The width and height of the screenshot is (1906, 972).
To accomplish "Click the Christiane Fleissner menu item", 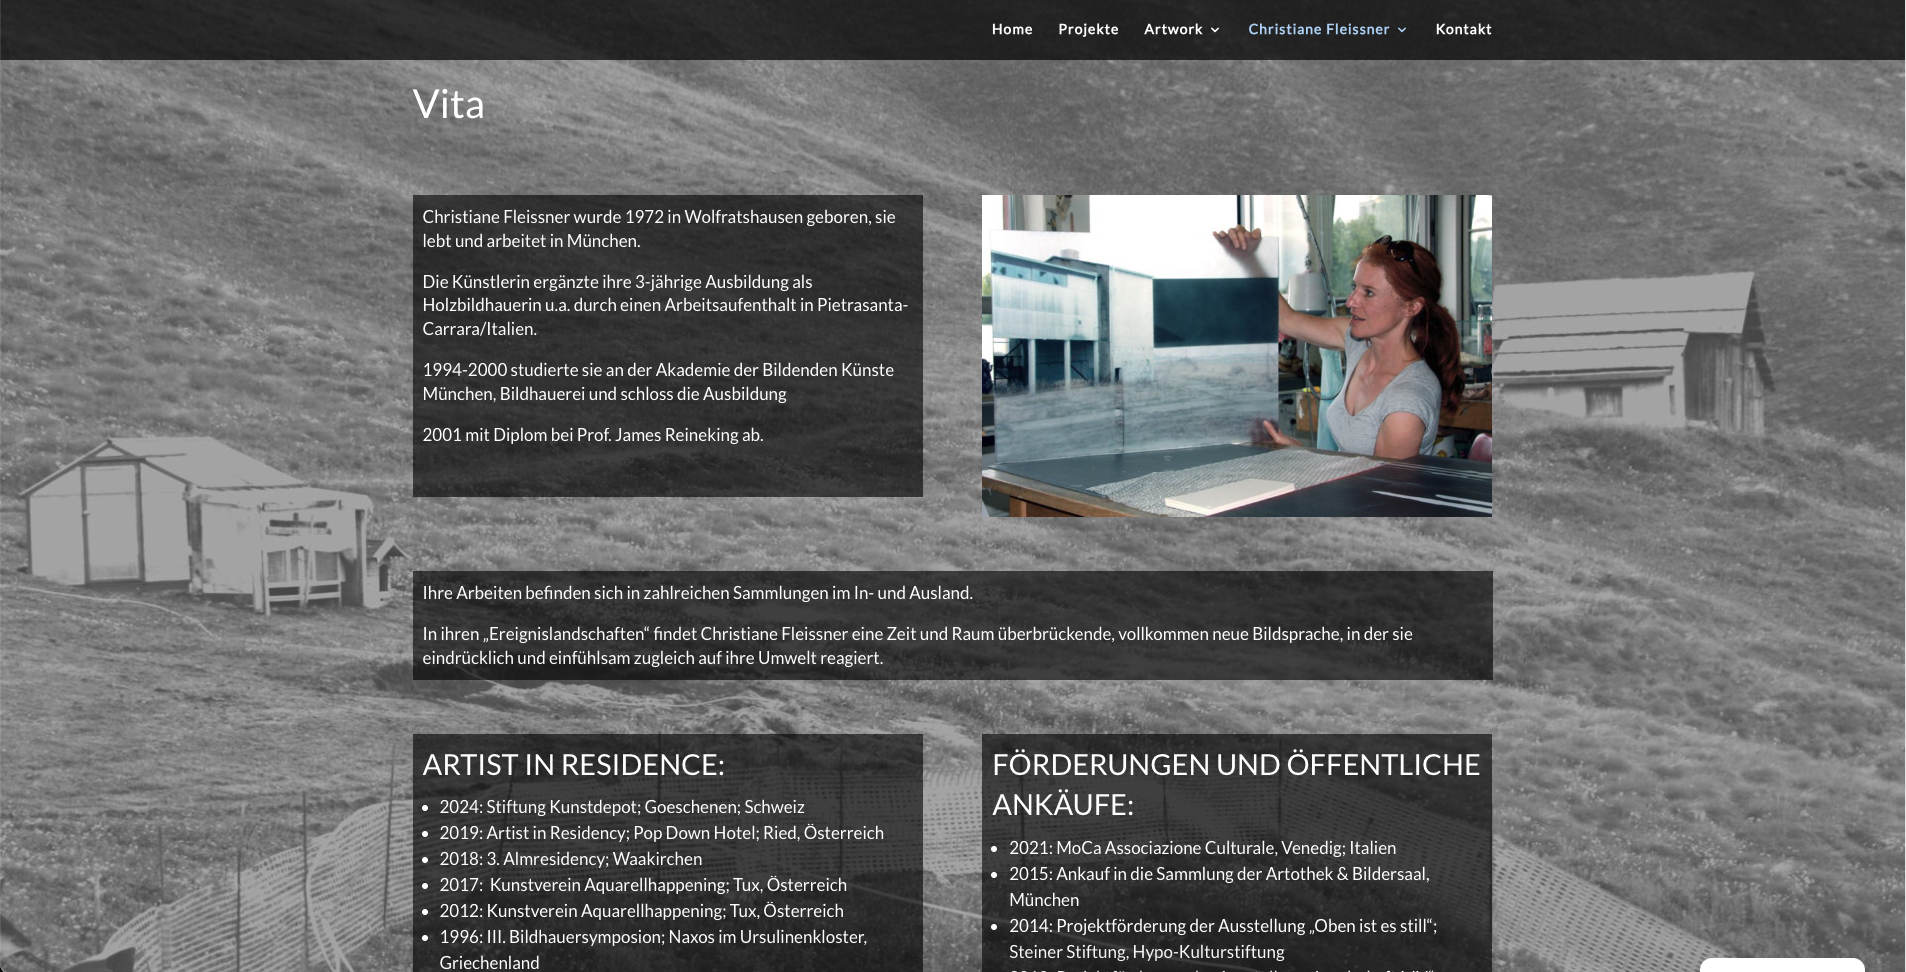I will point(1317,29).
